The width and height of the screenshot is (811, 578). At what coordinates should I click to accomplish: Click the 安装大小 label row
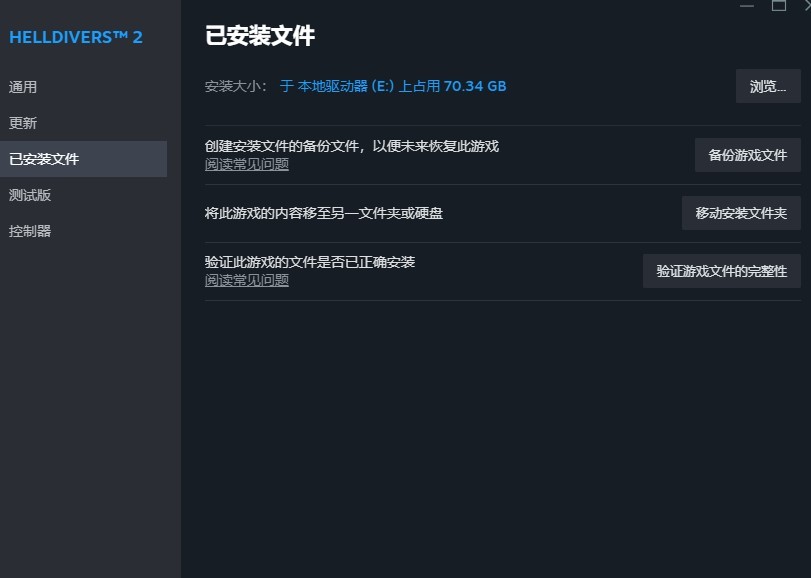pos(230,86)
